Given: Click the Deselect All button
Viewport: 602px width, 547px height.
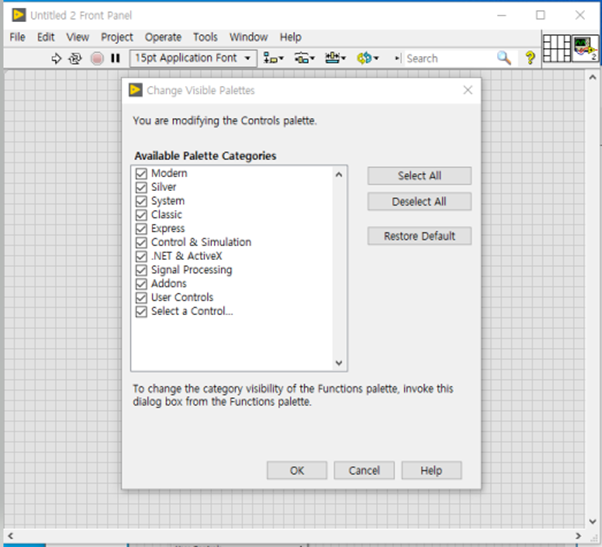Looking at the screenshot, I should coord(419,202).
